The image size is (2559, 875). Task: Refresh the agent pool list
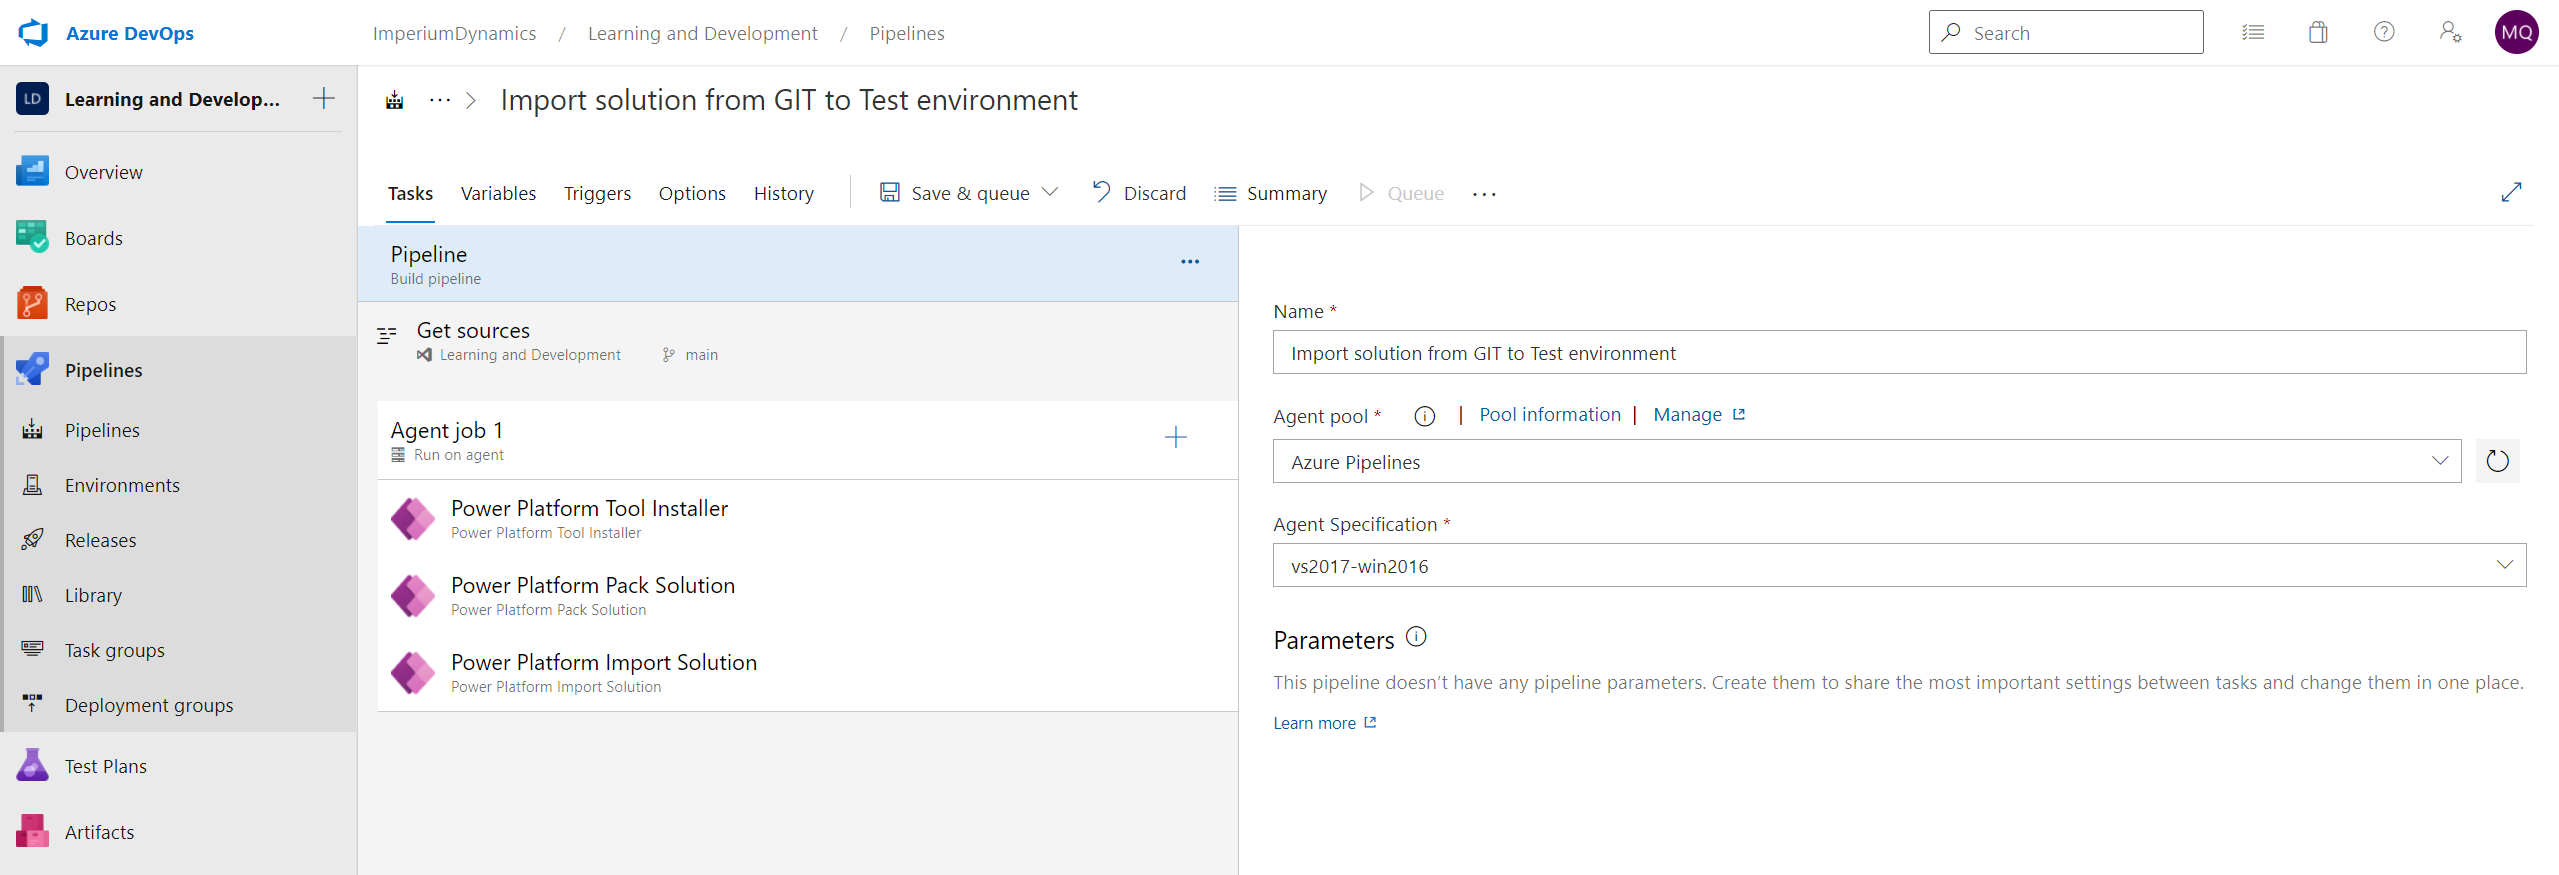coord(2497,461)
